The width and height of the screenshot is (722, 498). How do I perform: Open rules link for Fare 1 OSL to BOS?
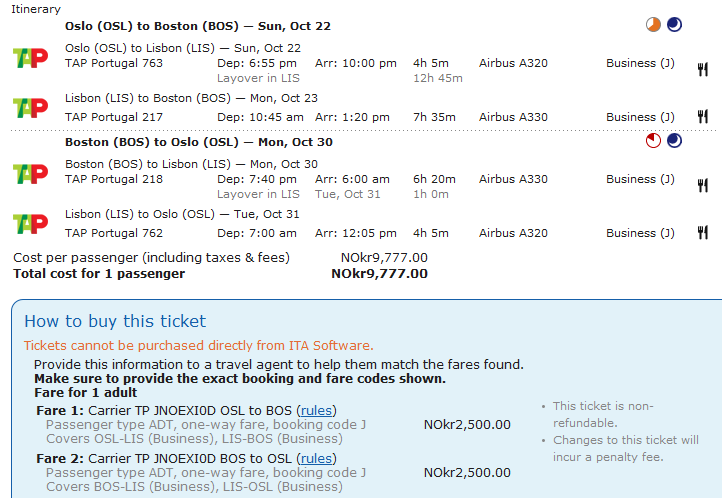316,410
